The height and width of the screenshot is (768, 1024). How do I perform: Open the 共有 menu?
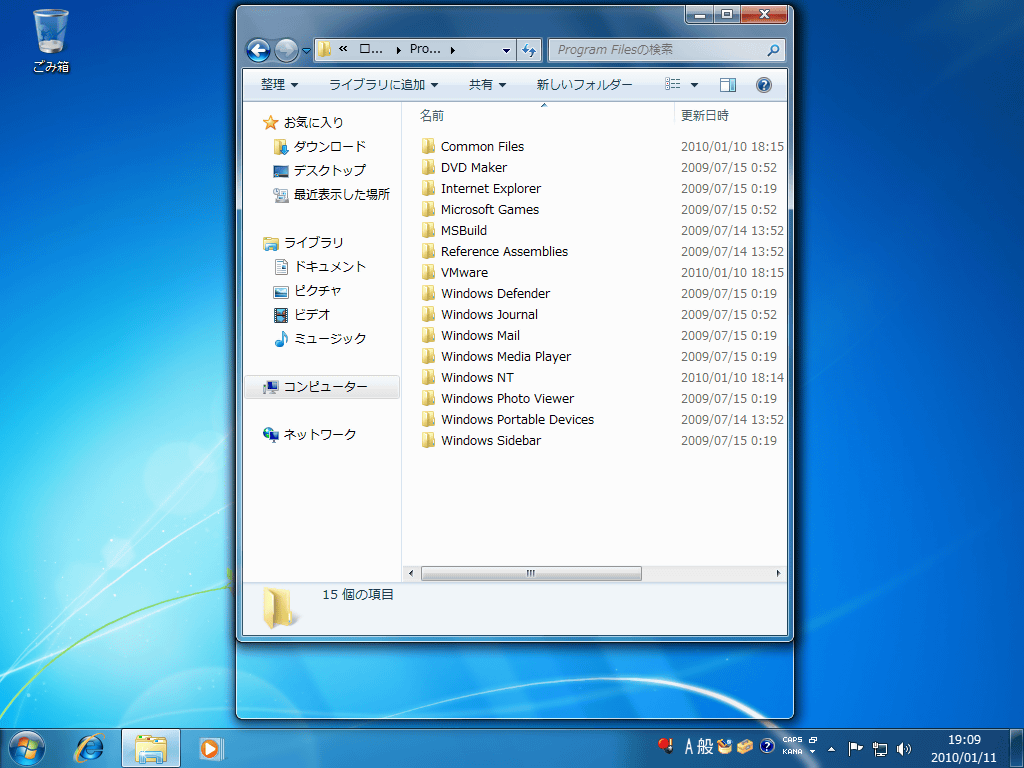pos(487,85)
